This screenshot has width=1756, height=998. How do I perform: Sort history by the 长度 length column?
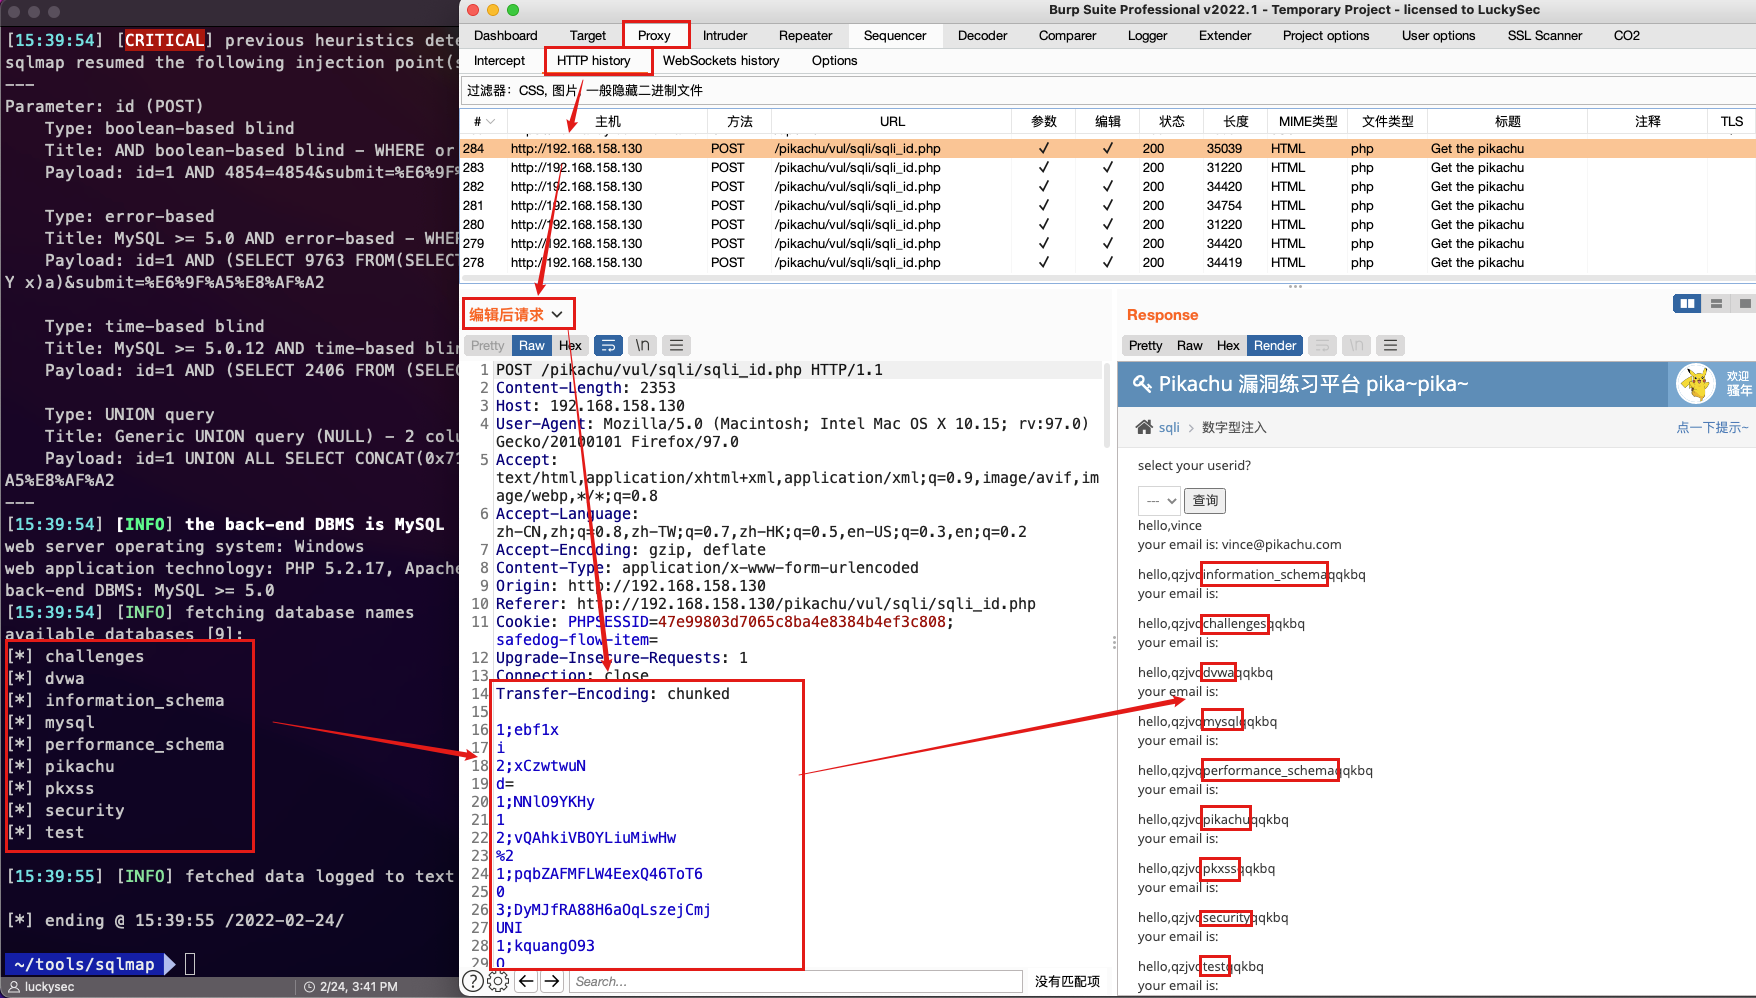pos(1235,121)
